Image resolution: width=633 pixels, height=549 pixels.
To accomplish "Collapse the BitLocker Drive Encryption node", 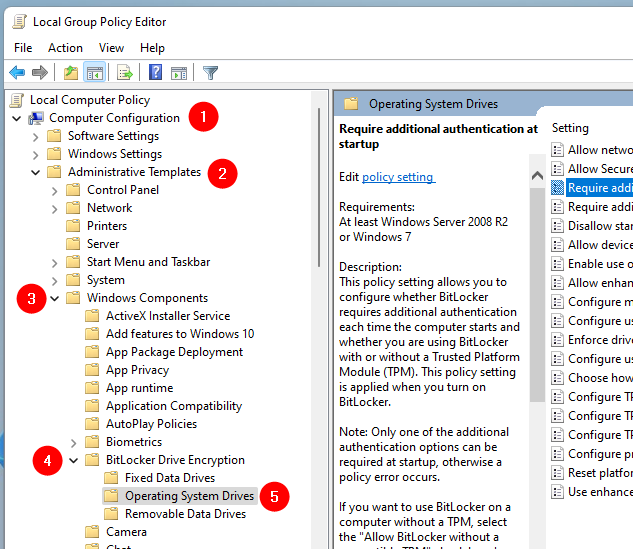I will point(73,460).
